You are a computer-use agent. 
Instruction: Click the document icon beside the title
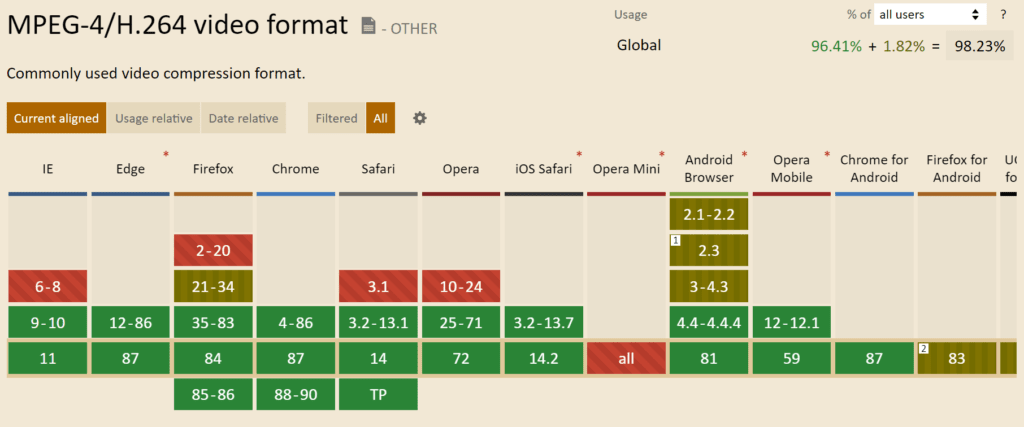(368, 26)
